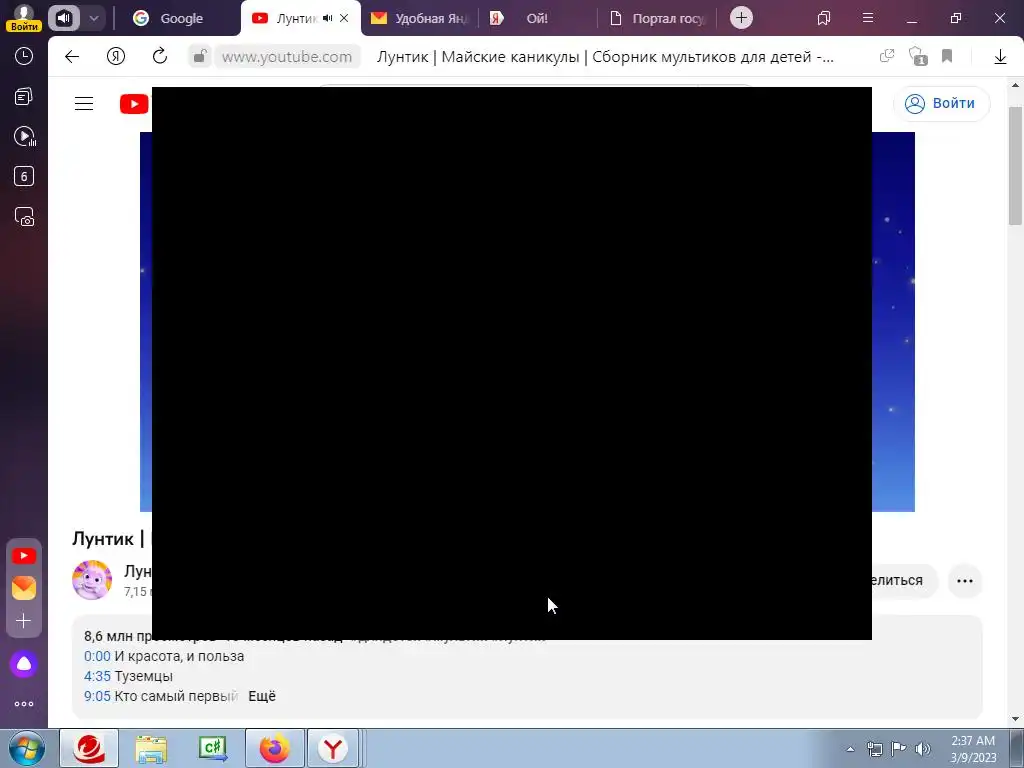Click the network tray icon

click(x=874, y=748)
